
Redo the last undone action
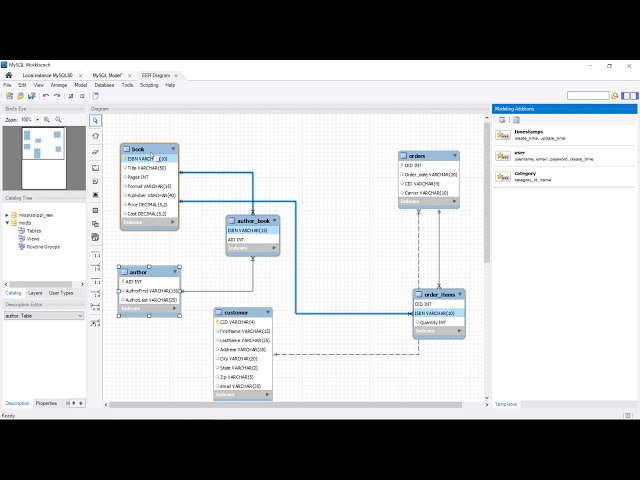click(57, 96)
